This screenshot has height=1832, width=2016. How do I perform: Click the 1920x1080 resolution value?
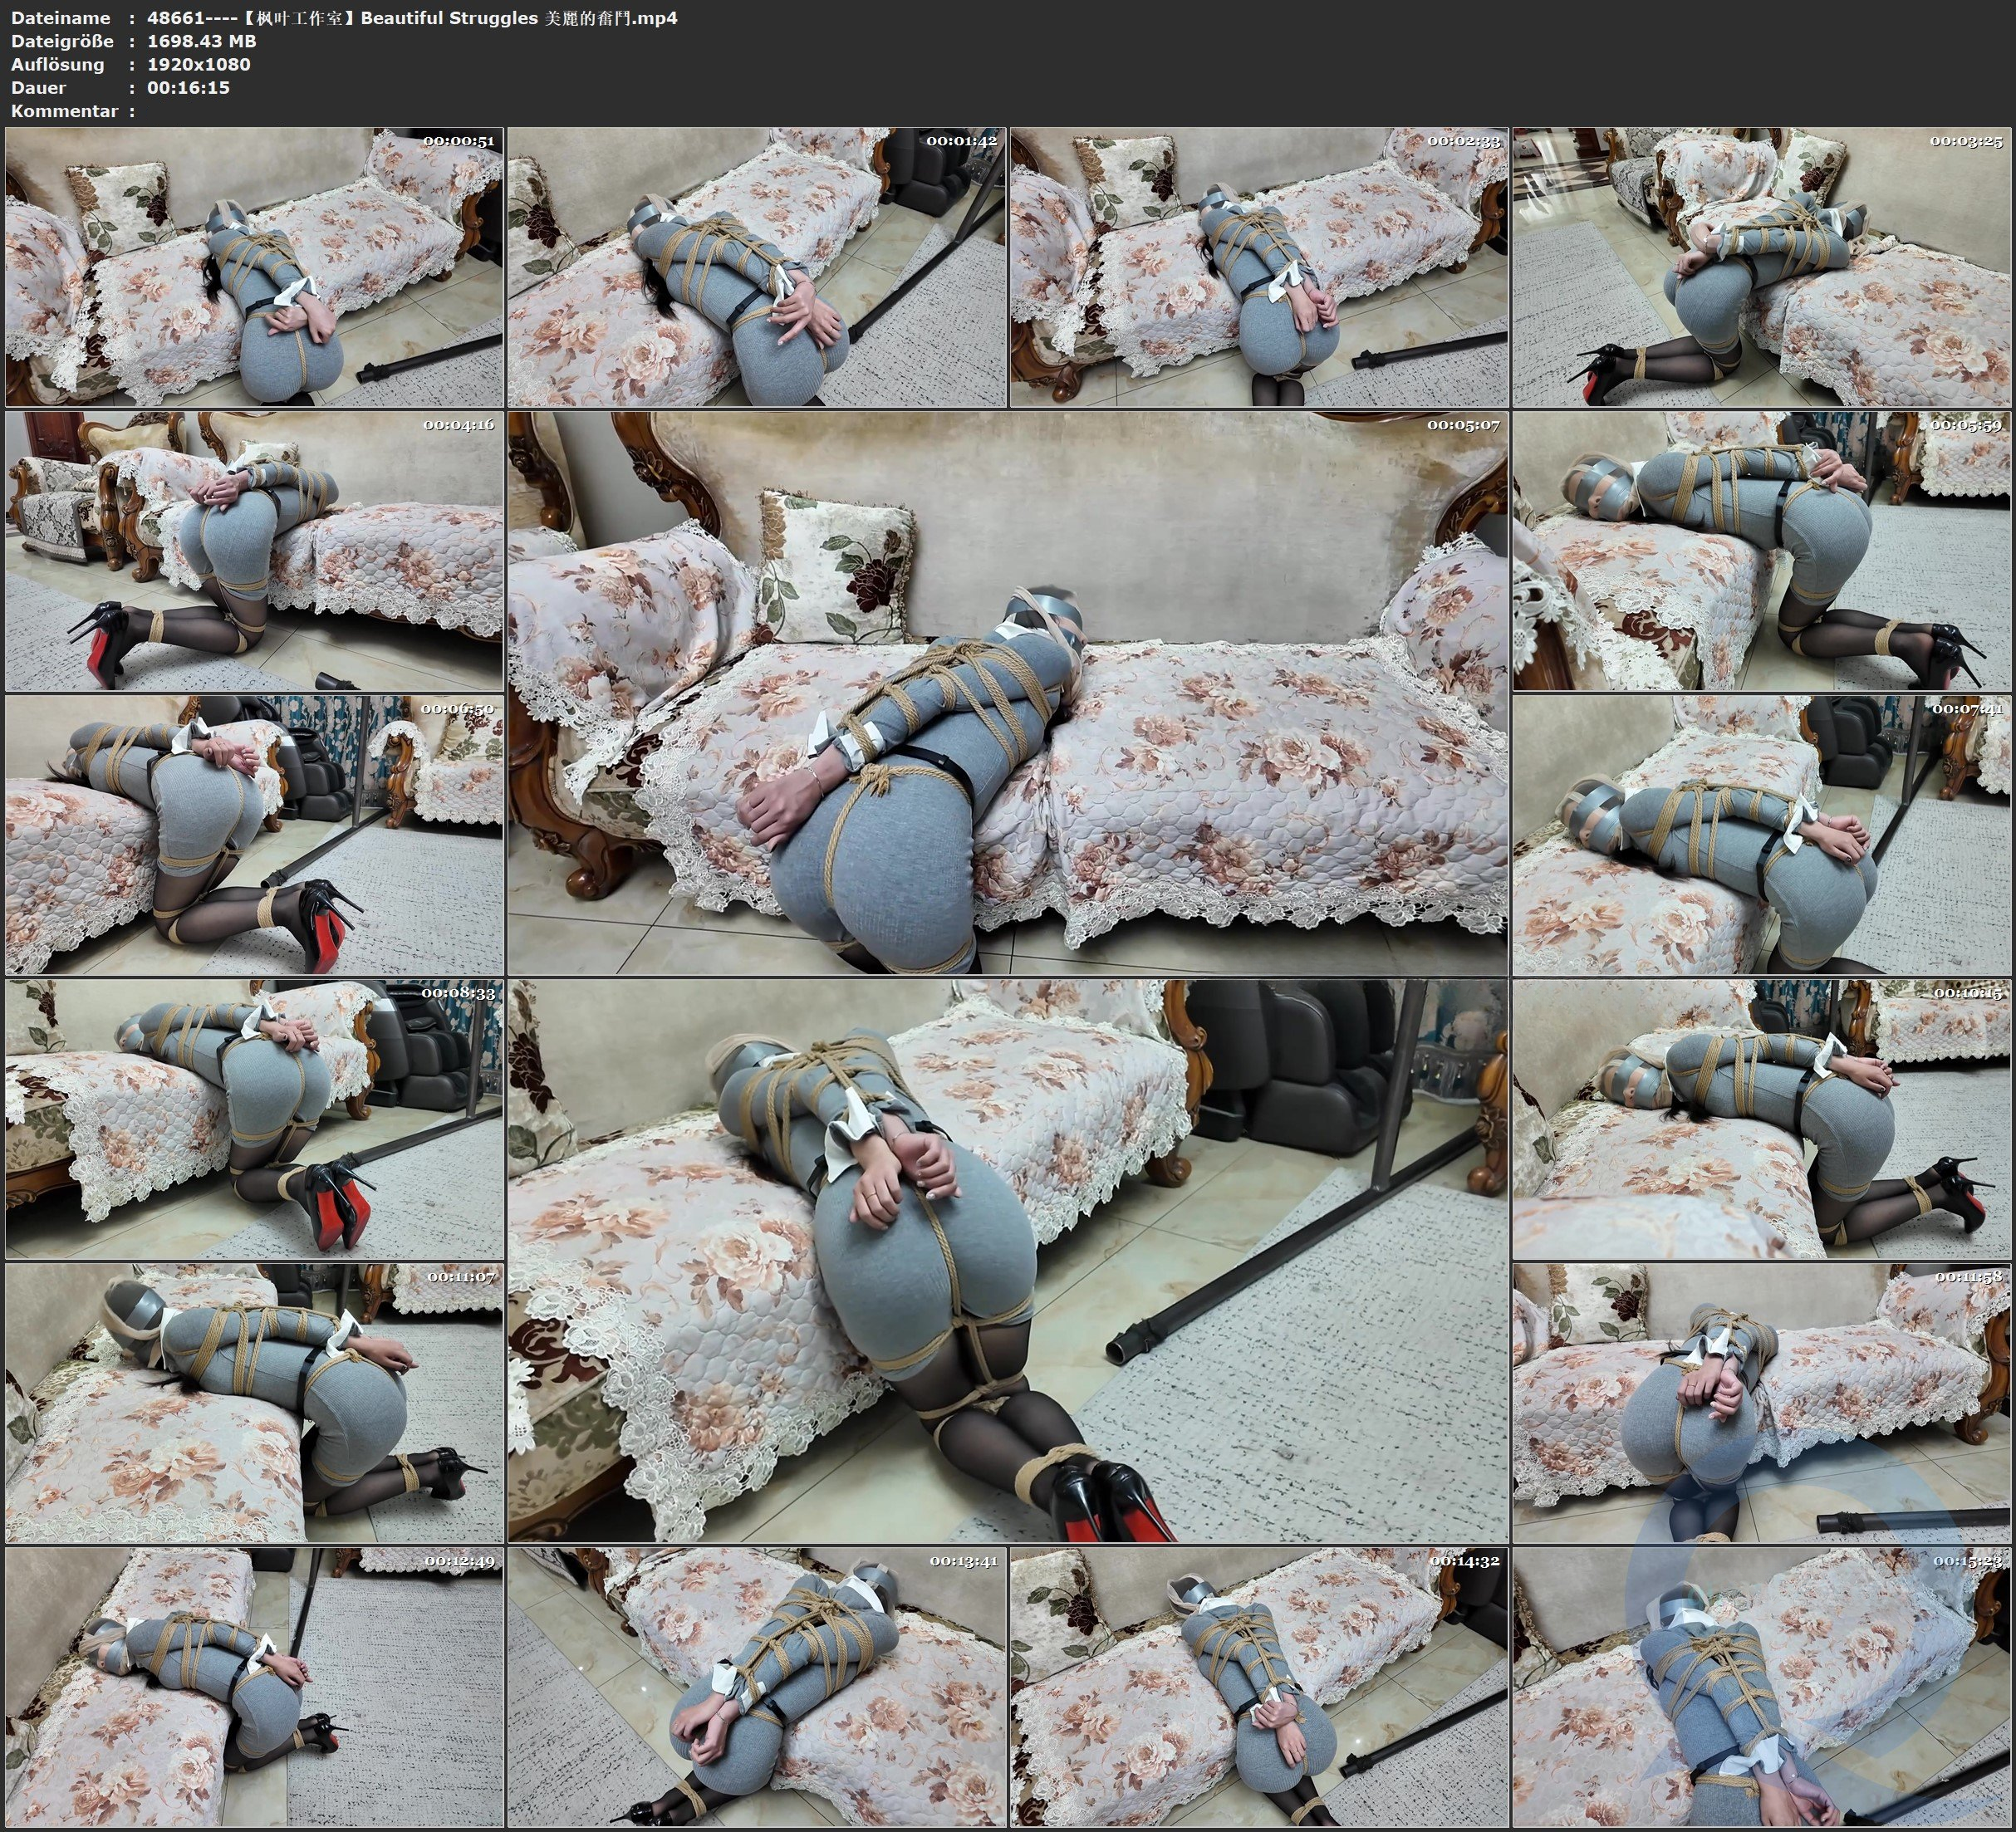tap(198, 64)
